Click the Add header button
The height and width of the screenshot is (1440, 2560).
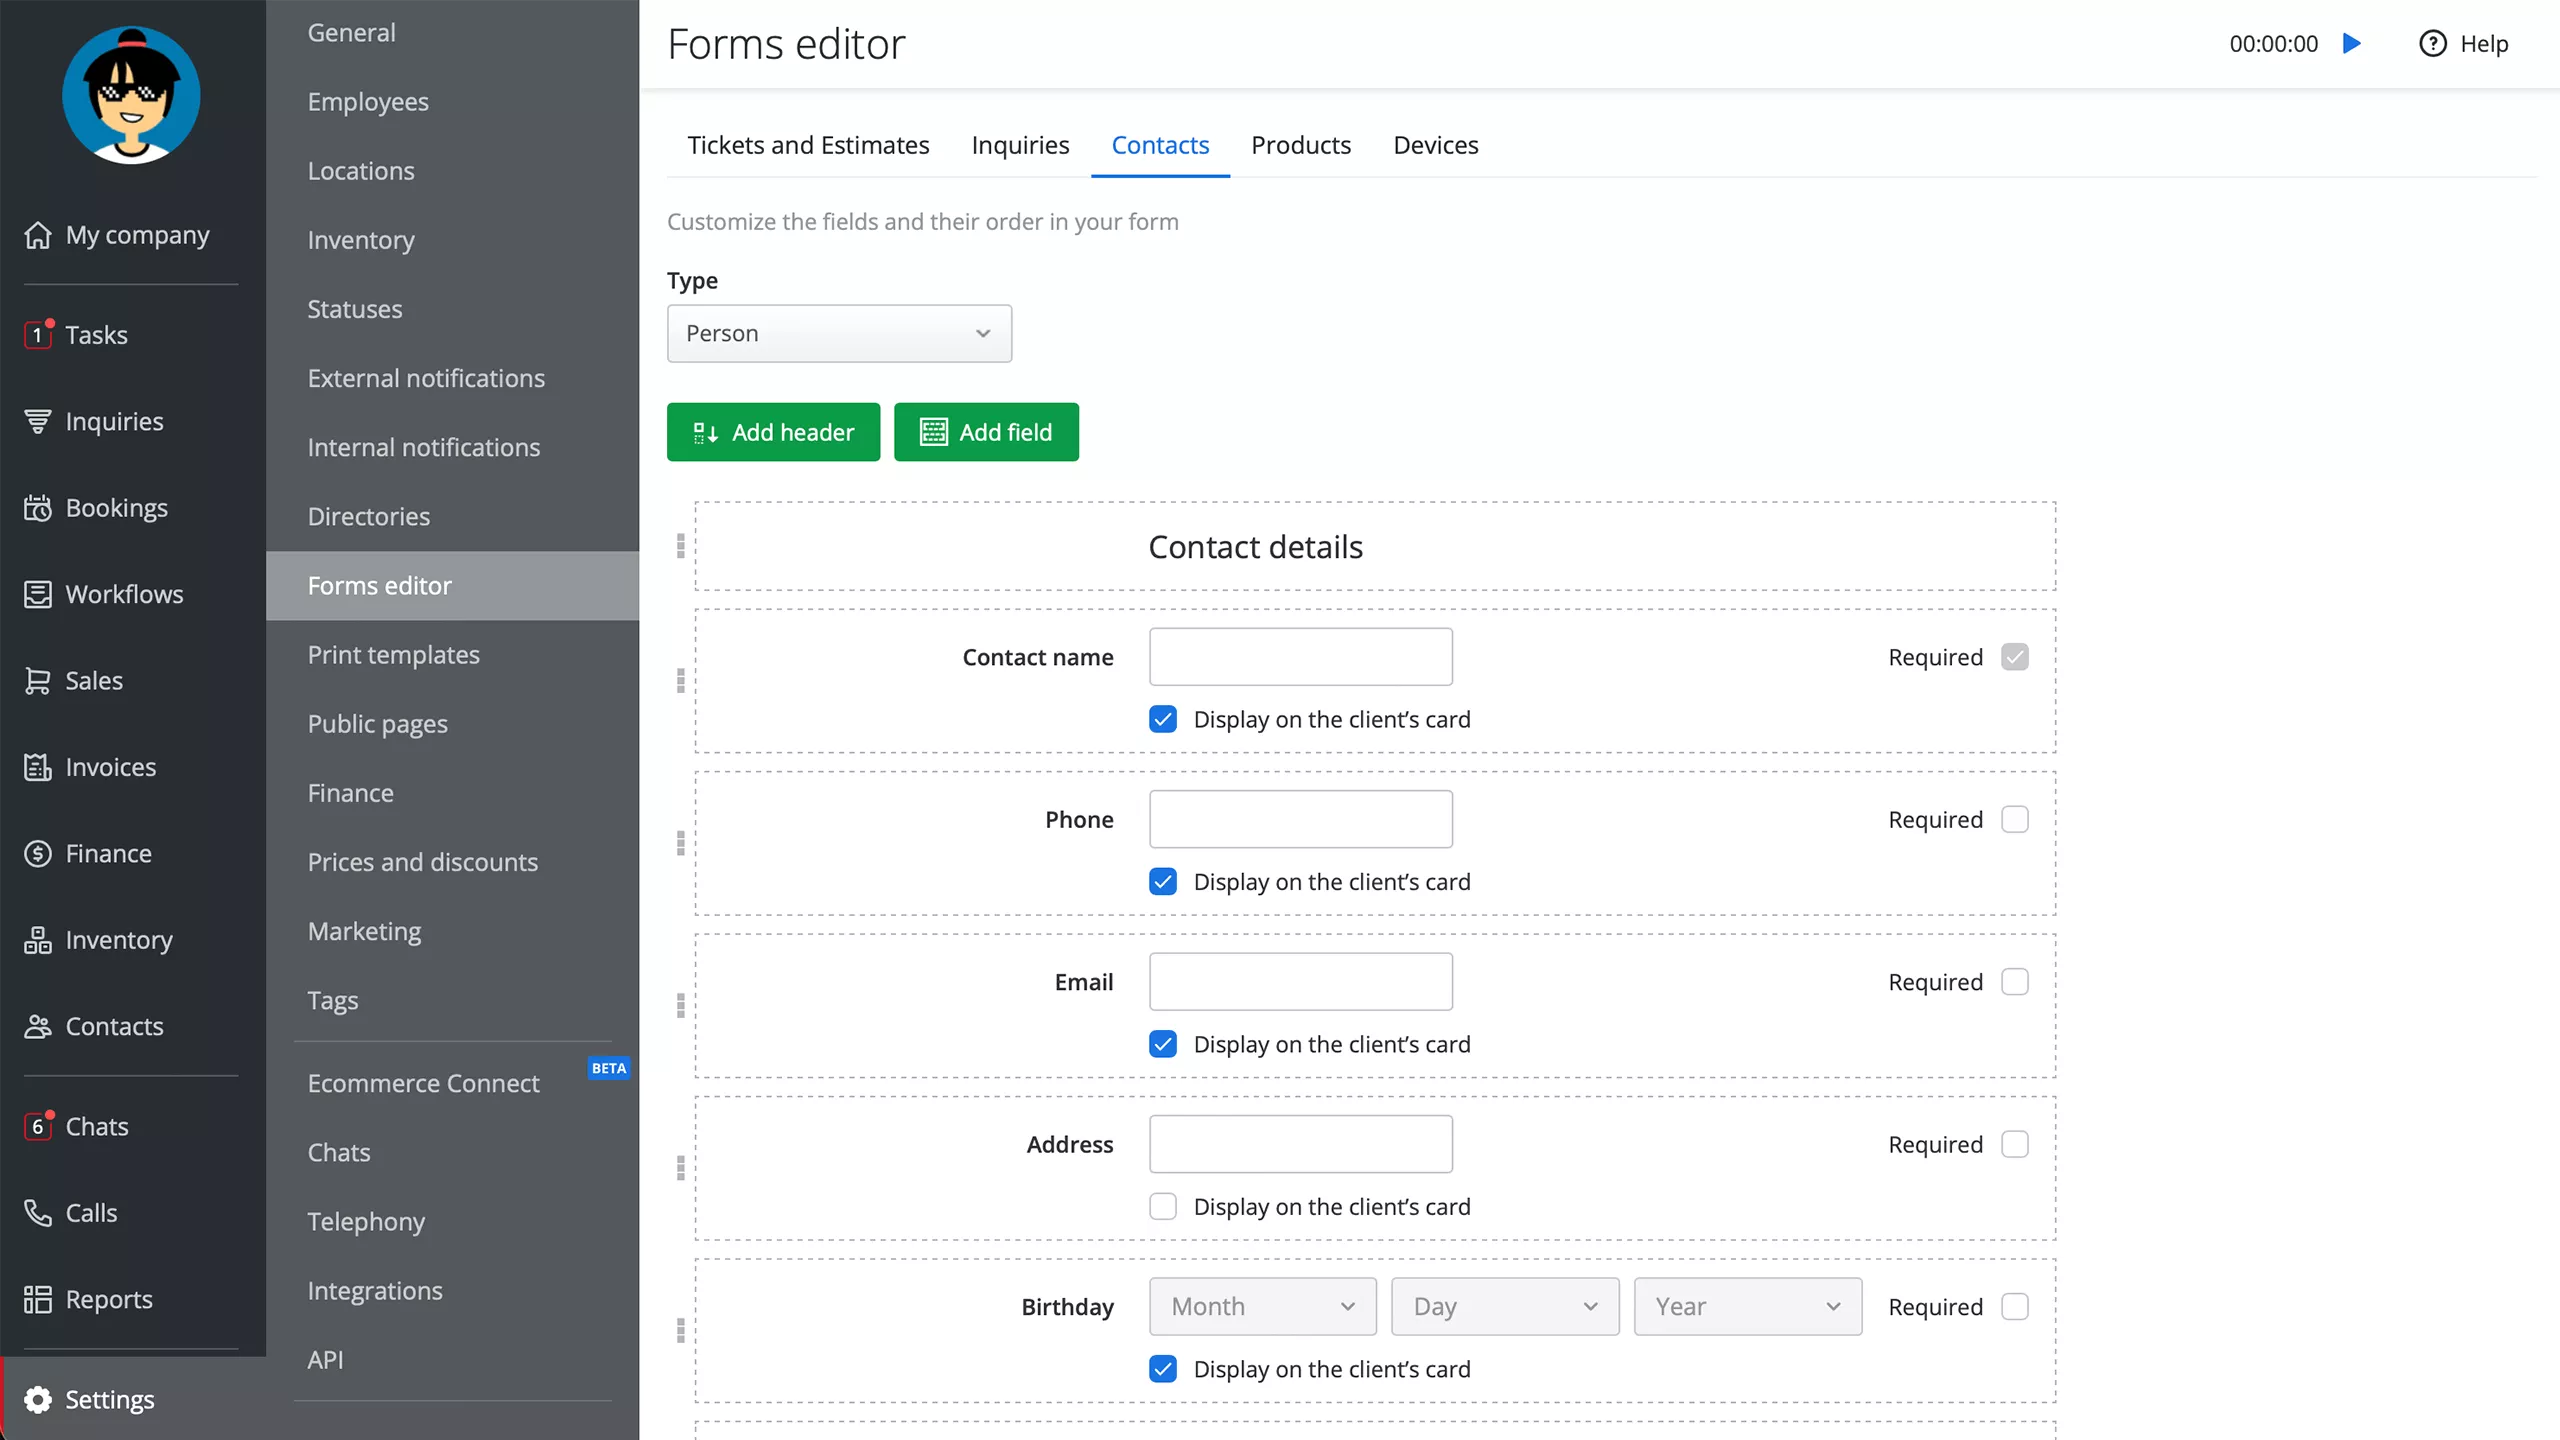[x=773, y=432]
